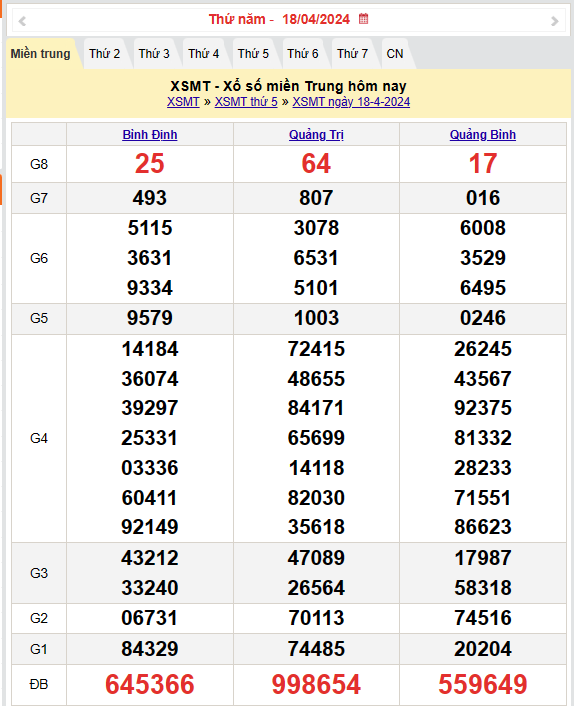Open the calendar date picker icon

pos(363,19)
